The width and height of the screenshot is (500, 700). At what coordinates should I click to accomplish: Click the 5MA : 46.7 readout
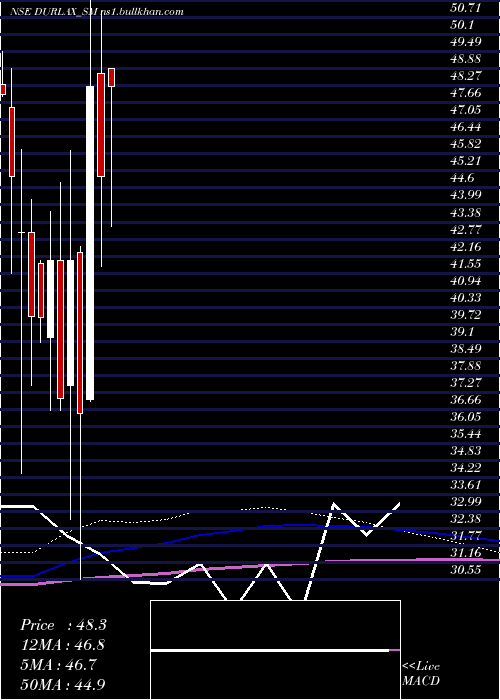58,665
